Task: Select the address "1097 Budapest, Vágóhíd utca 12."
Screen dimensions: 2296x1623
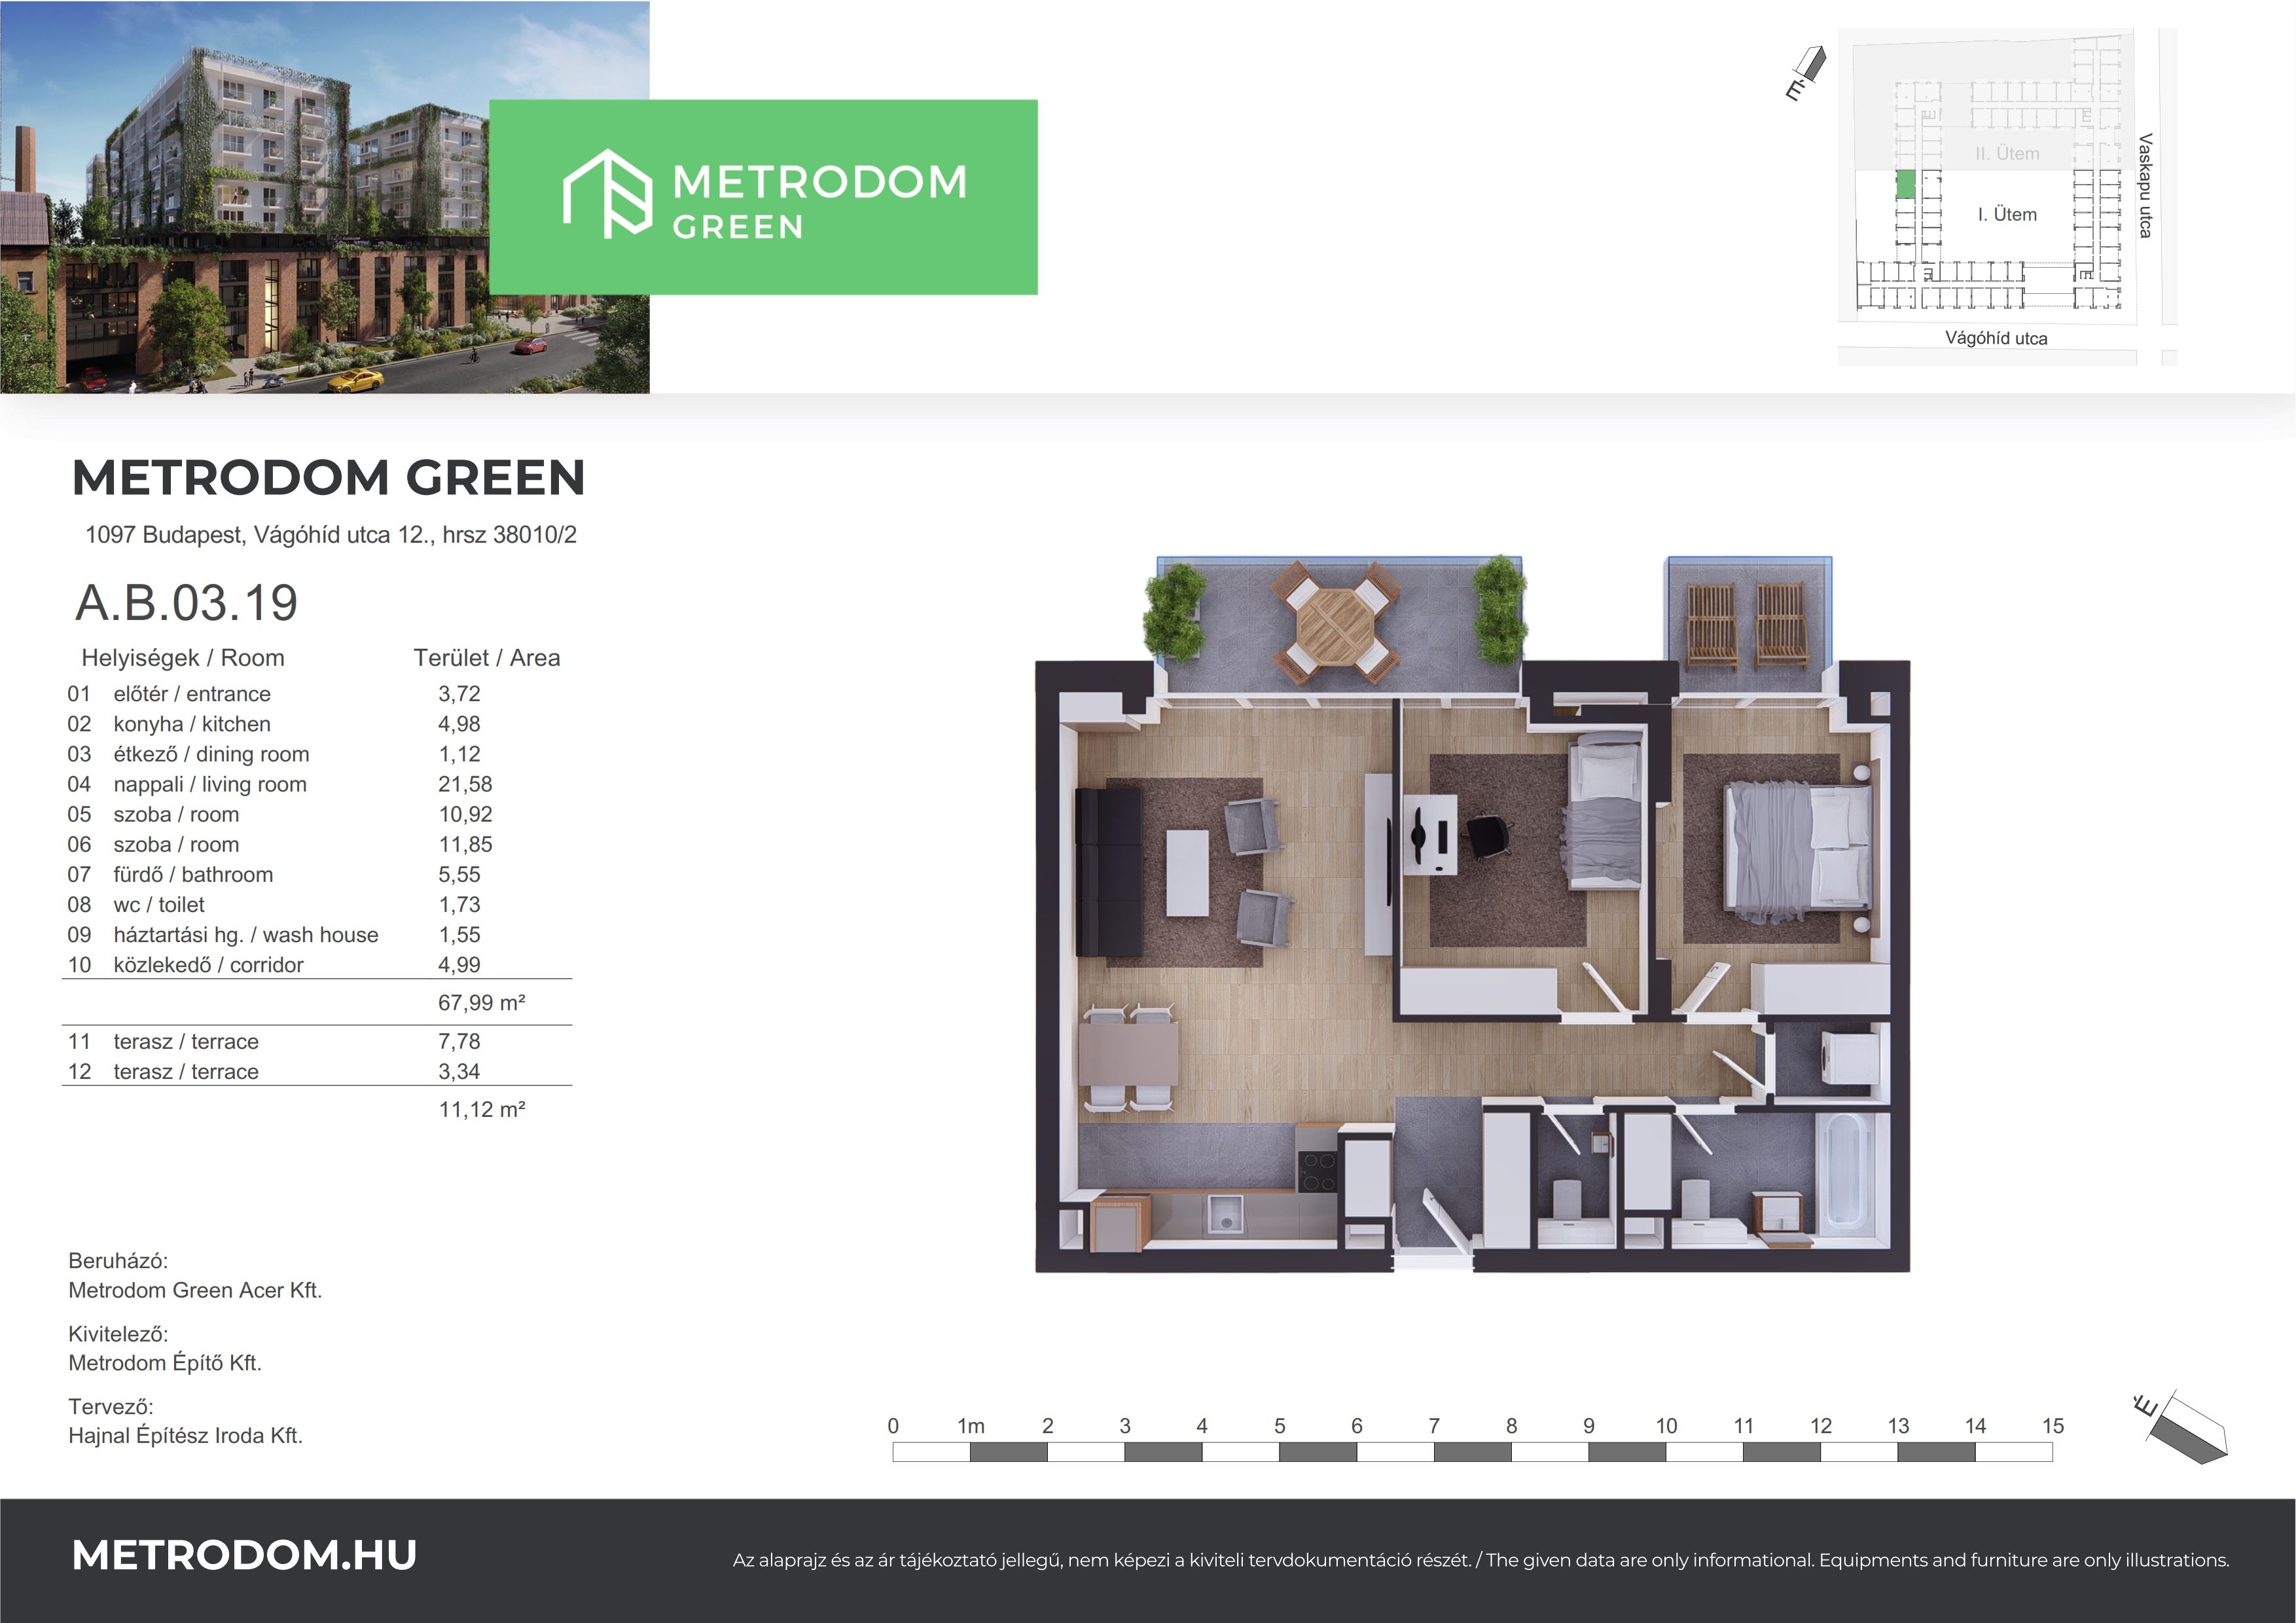Action: coord(260,535)
